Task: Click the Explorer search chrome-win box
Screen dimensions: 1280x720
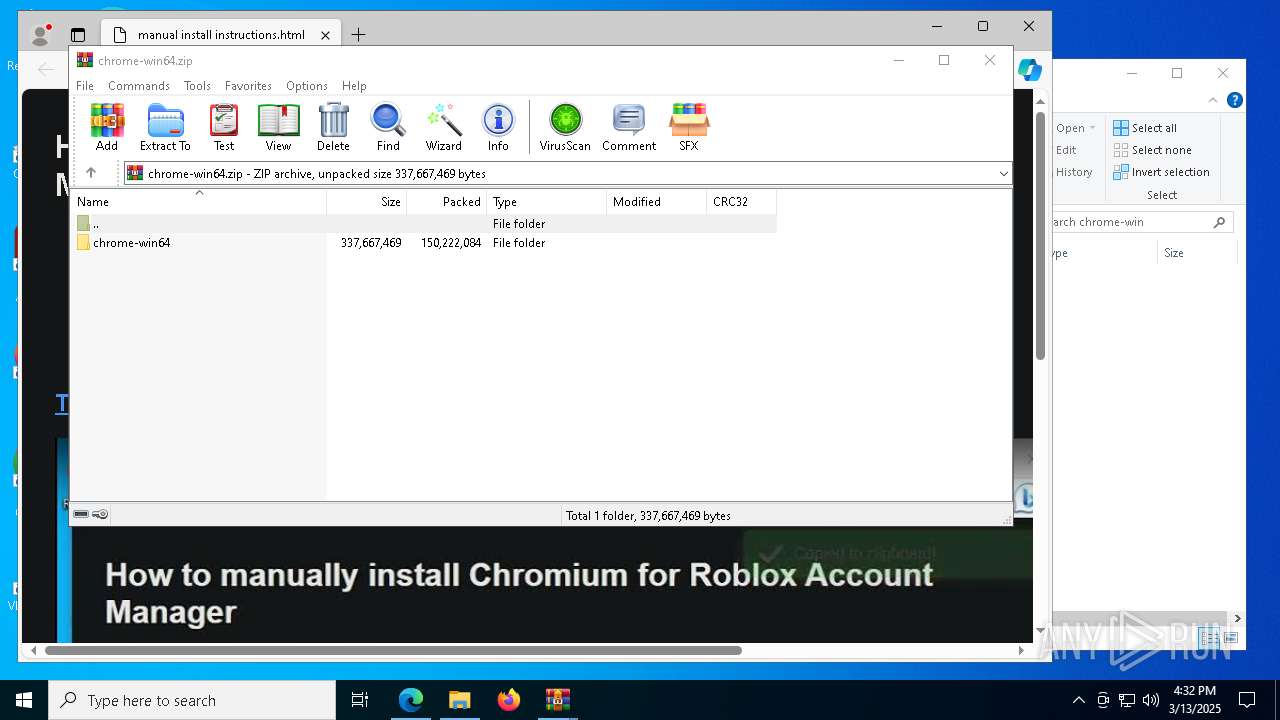Action: tap(1141, 222)
